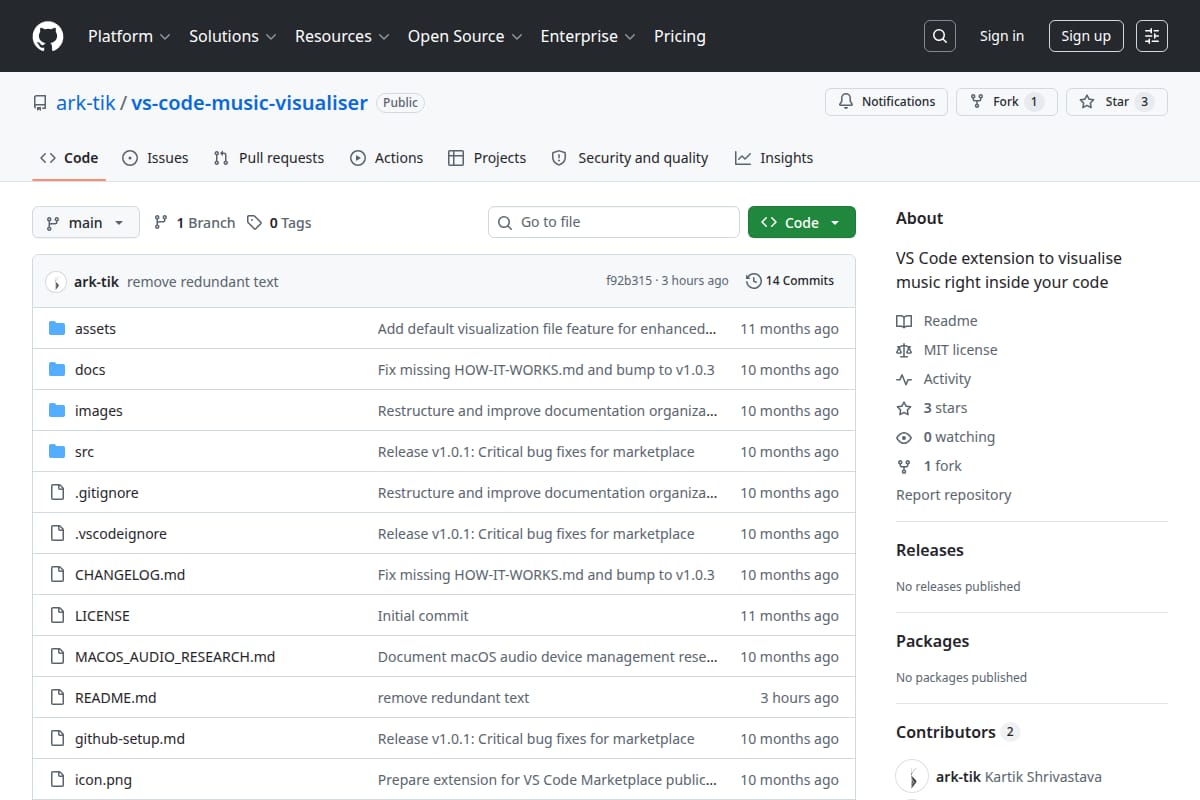
Task: Switch to the Issues tab
Action: click(x=155, y=158)
